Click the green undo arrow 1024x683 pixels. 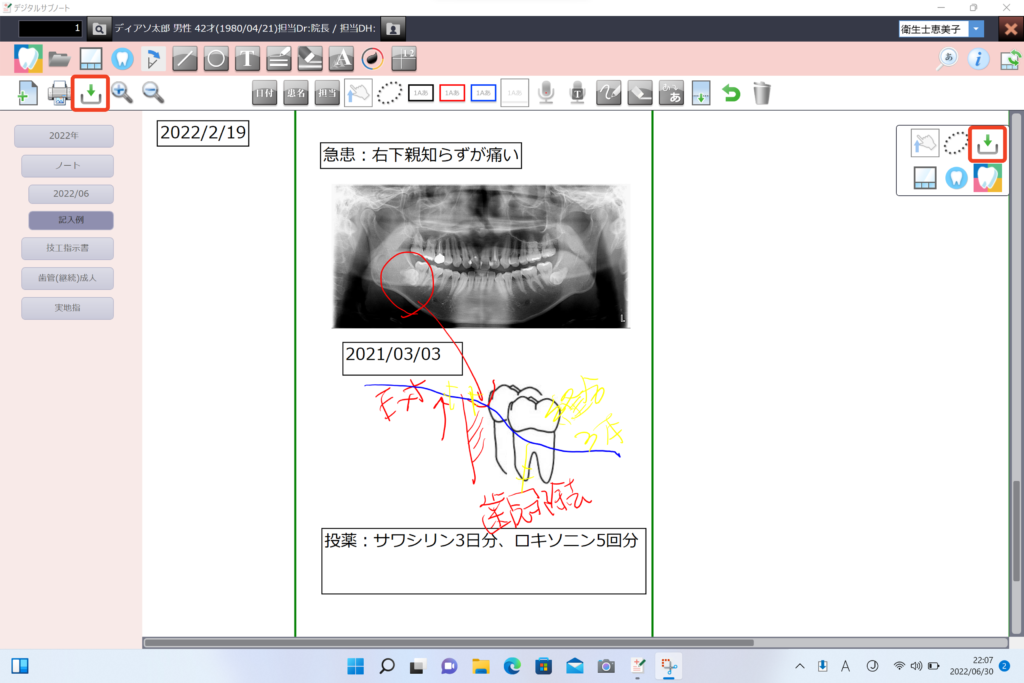732,93
